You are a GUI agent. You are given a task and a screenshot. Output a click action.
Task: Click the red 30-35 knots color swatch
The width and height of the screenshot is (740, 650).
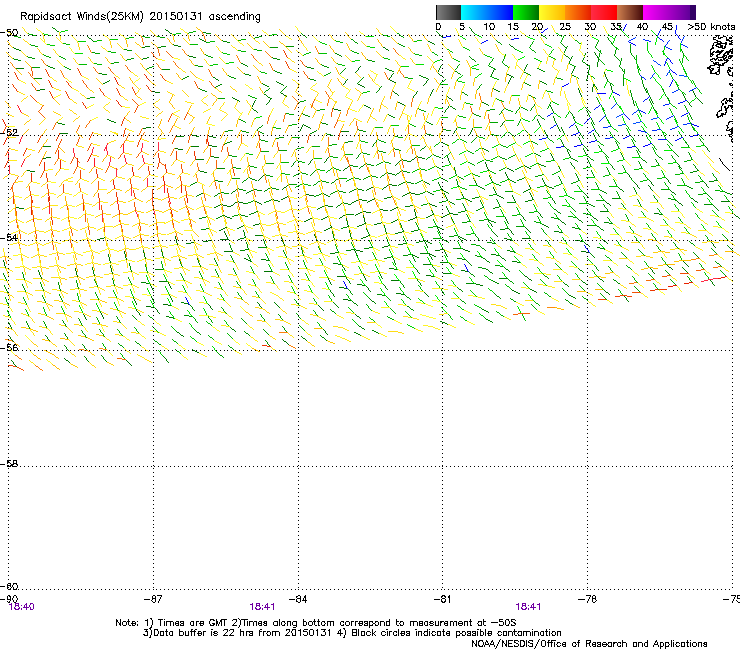click(604, 12)
